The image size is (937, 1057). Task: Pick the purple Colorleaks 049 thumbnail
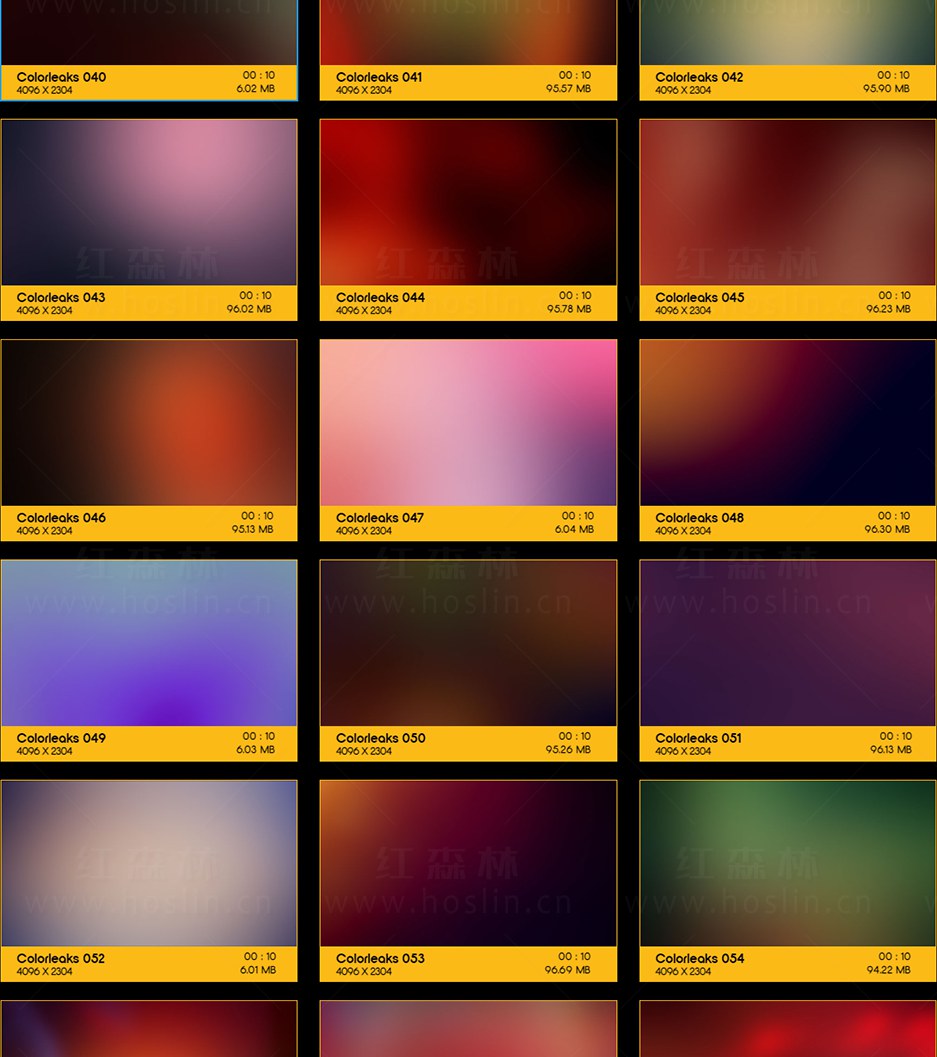[x=149, y=643]
